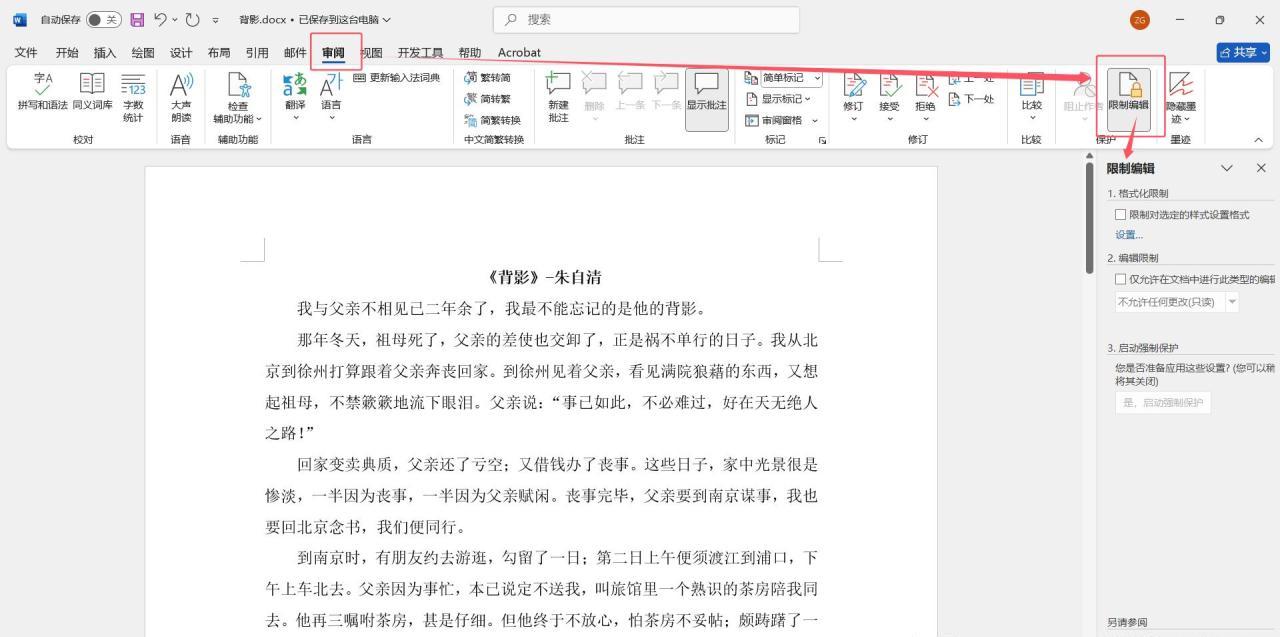Start 大声朗读 read aloud
This screenshot has width=1280, height=637.
[x=180, y=93]
